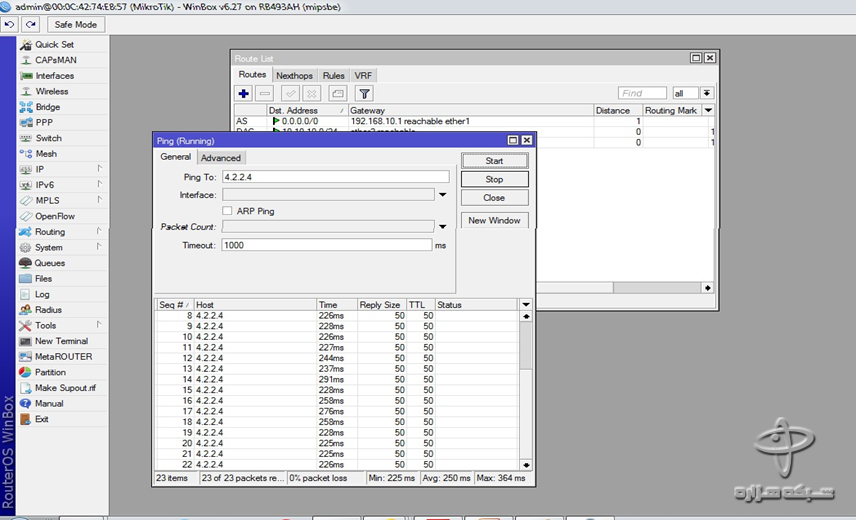Switch to the Rules tab
The width and height of the screenshot is (856, 520).
coord(334,76)
